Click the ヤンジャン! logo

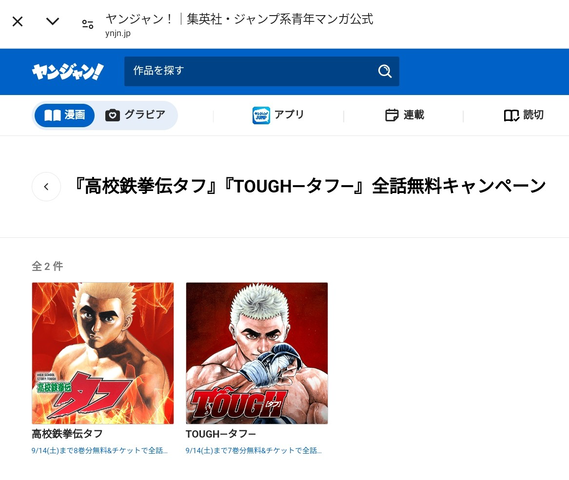pyautogui.click(x=68, y=71)
